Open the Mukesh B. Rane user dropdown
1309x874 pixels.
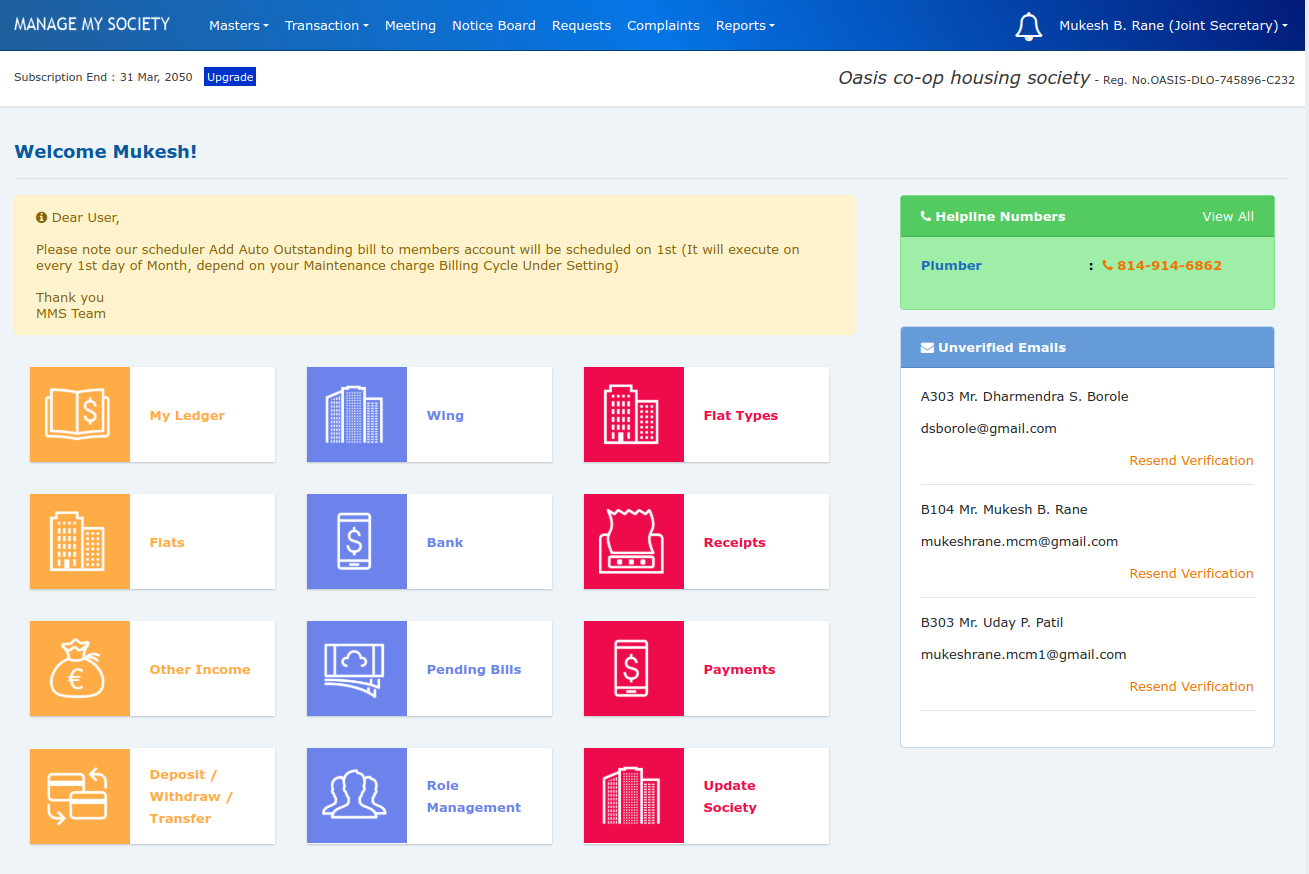[1174, 26]
